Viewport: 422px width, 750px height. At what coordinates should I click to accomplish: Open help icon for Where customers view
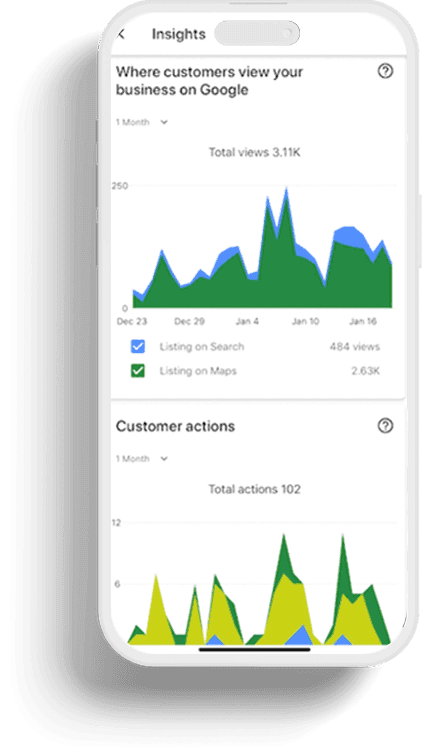[385, 71]
